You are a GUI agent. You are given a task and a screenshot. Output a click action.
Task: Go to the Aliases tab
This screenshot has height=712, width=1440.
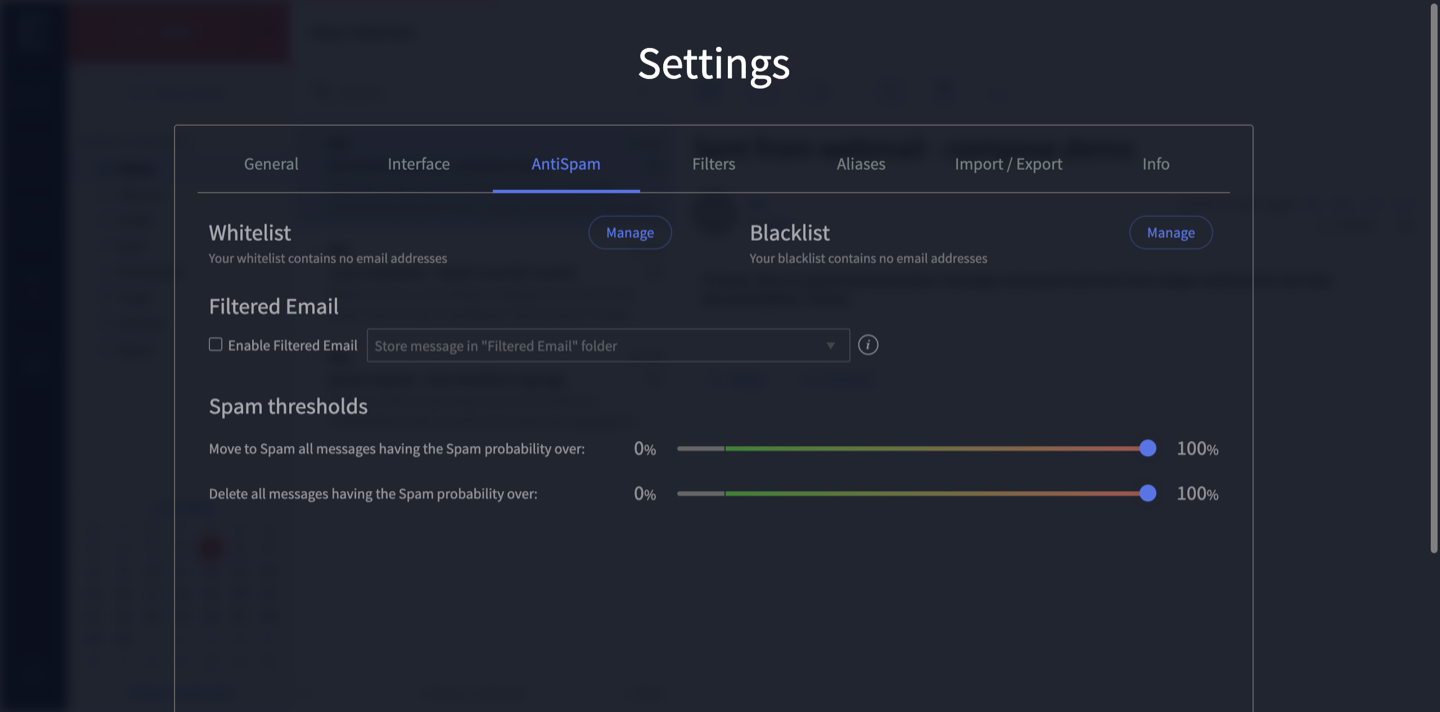point(861,164)
